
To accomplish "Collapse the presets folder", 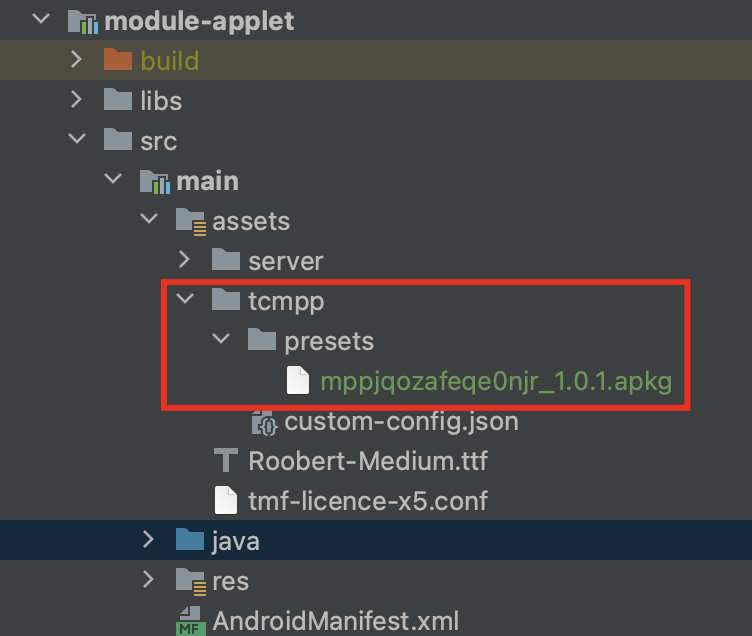I will (x=220, y=341).
